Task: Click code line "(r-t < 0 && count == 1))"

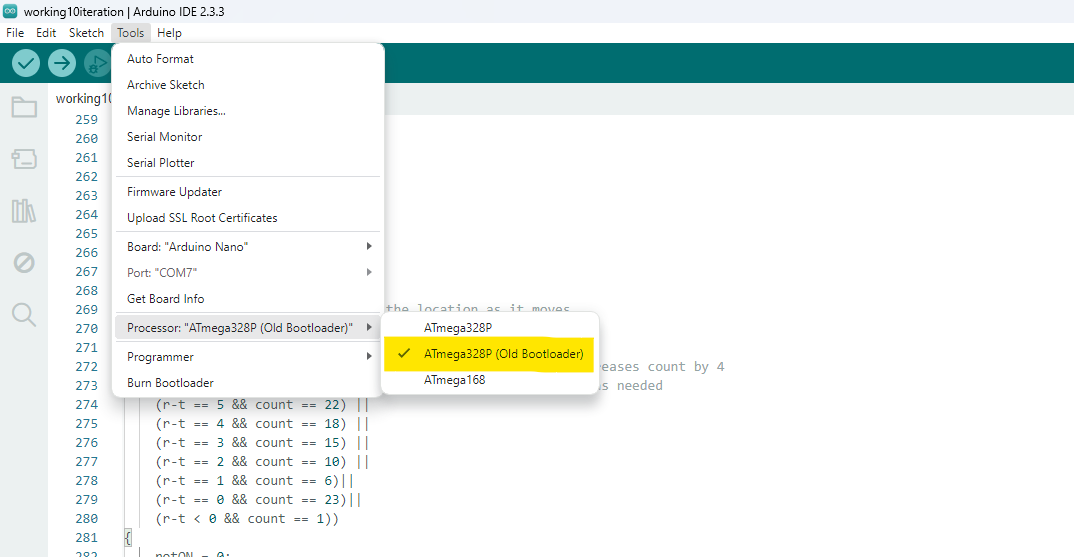Action: (x=247, y=519)
